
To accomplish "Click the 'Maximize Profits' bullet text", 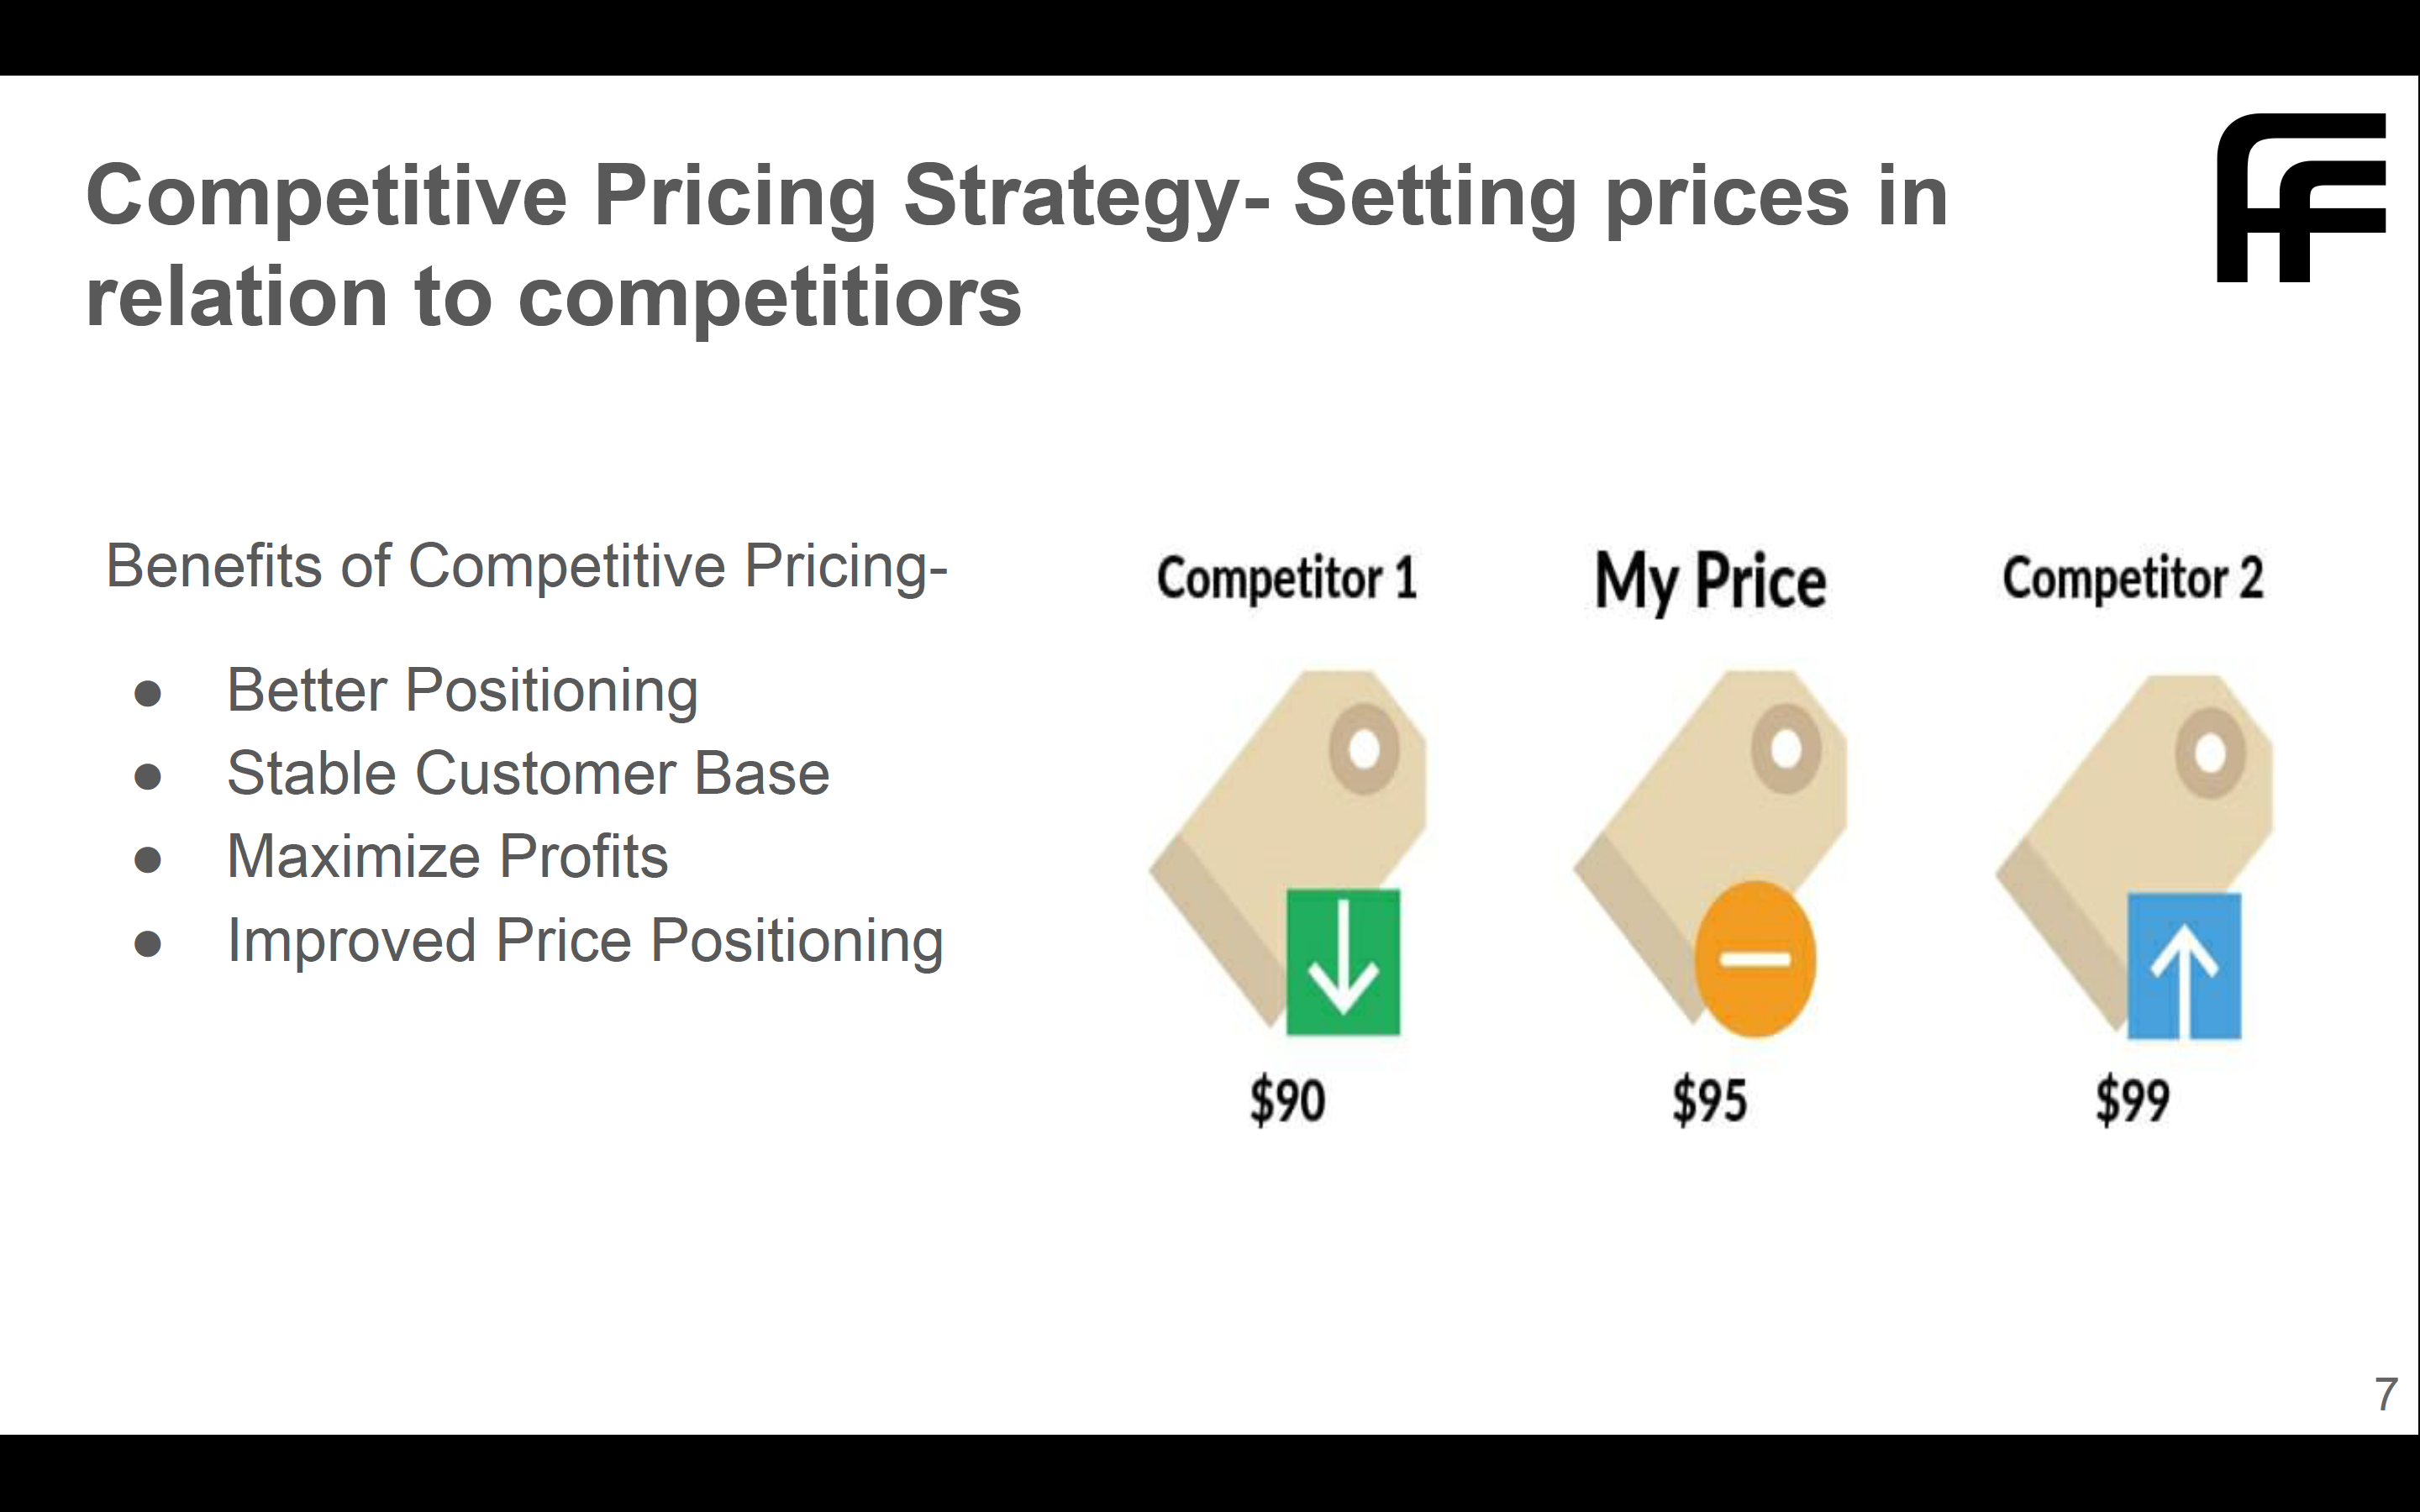I will [447, 857].
